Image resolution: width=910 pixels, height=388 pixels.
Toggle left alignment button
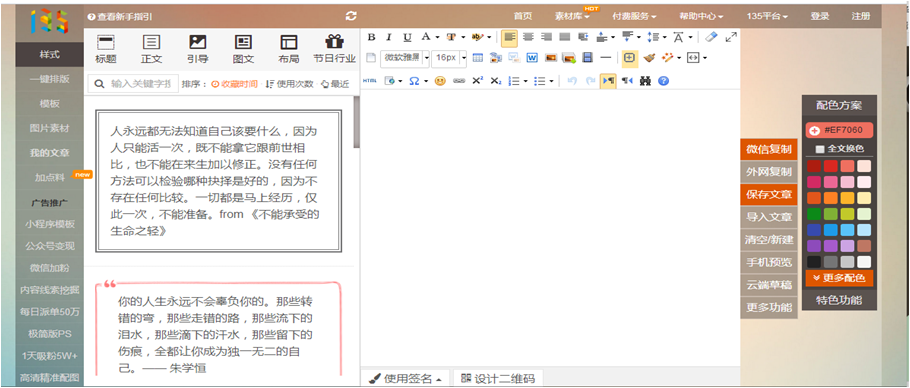[510, 37]
